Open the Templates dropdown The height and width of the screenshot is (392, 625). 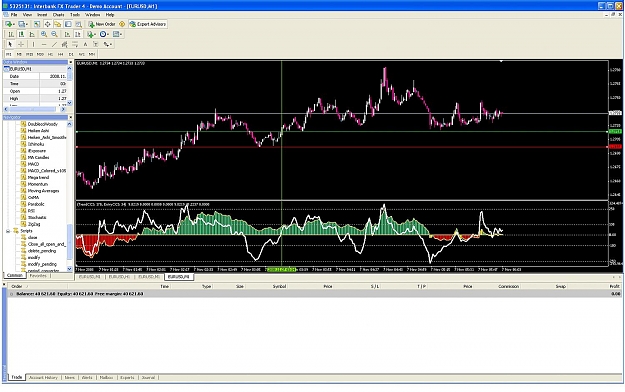(117, 34)
